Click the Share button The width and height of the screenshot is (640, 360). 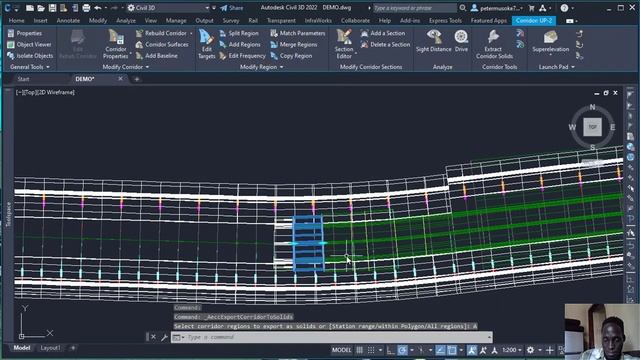pos(231,8)
